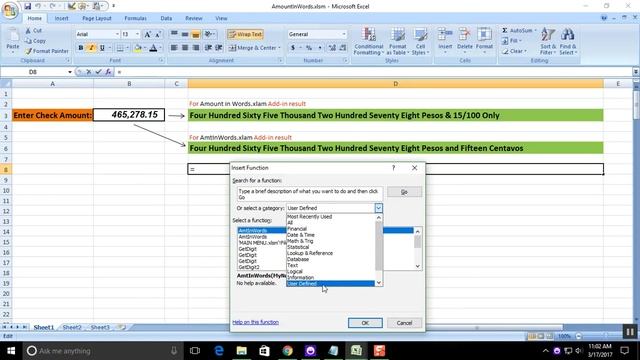Save workbook from Quick Access Toolbar
The height and width of the screenshot is (360, 640).
tap(27, 6)
